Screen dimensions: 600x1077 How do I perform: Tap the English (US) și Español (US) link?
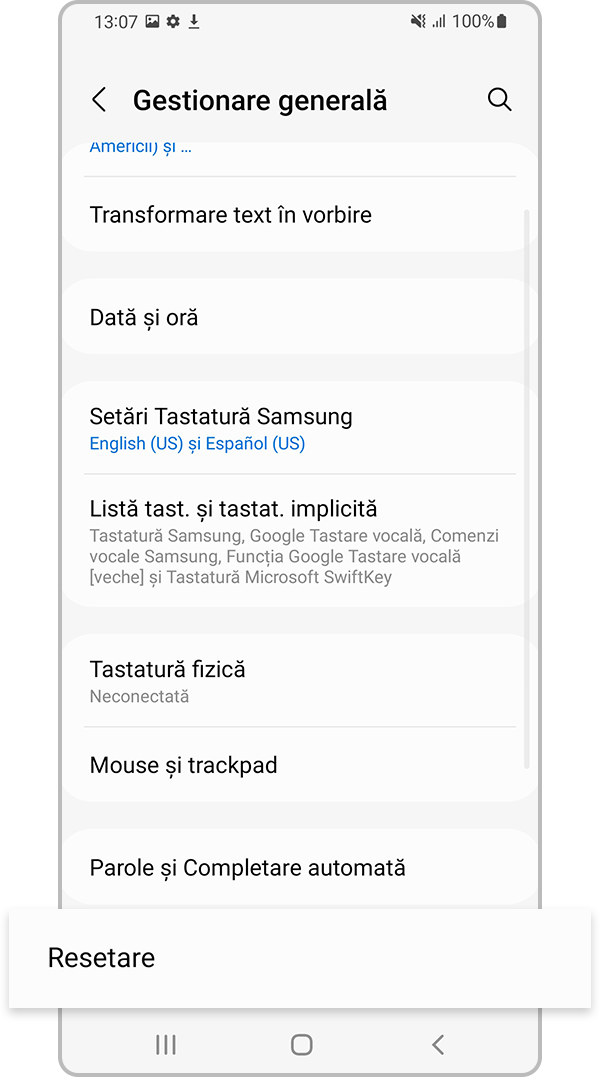coord(197,444)
